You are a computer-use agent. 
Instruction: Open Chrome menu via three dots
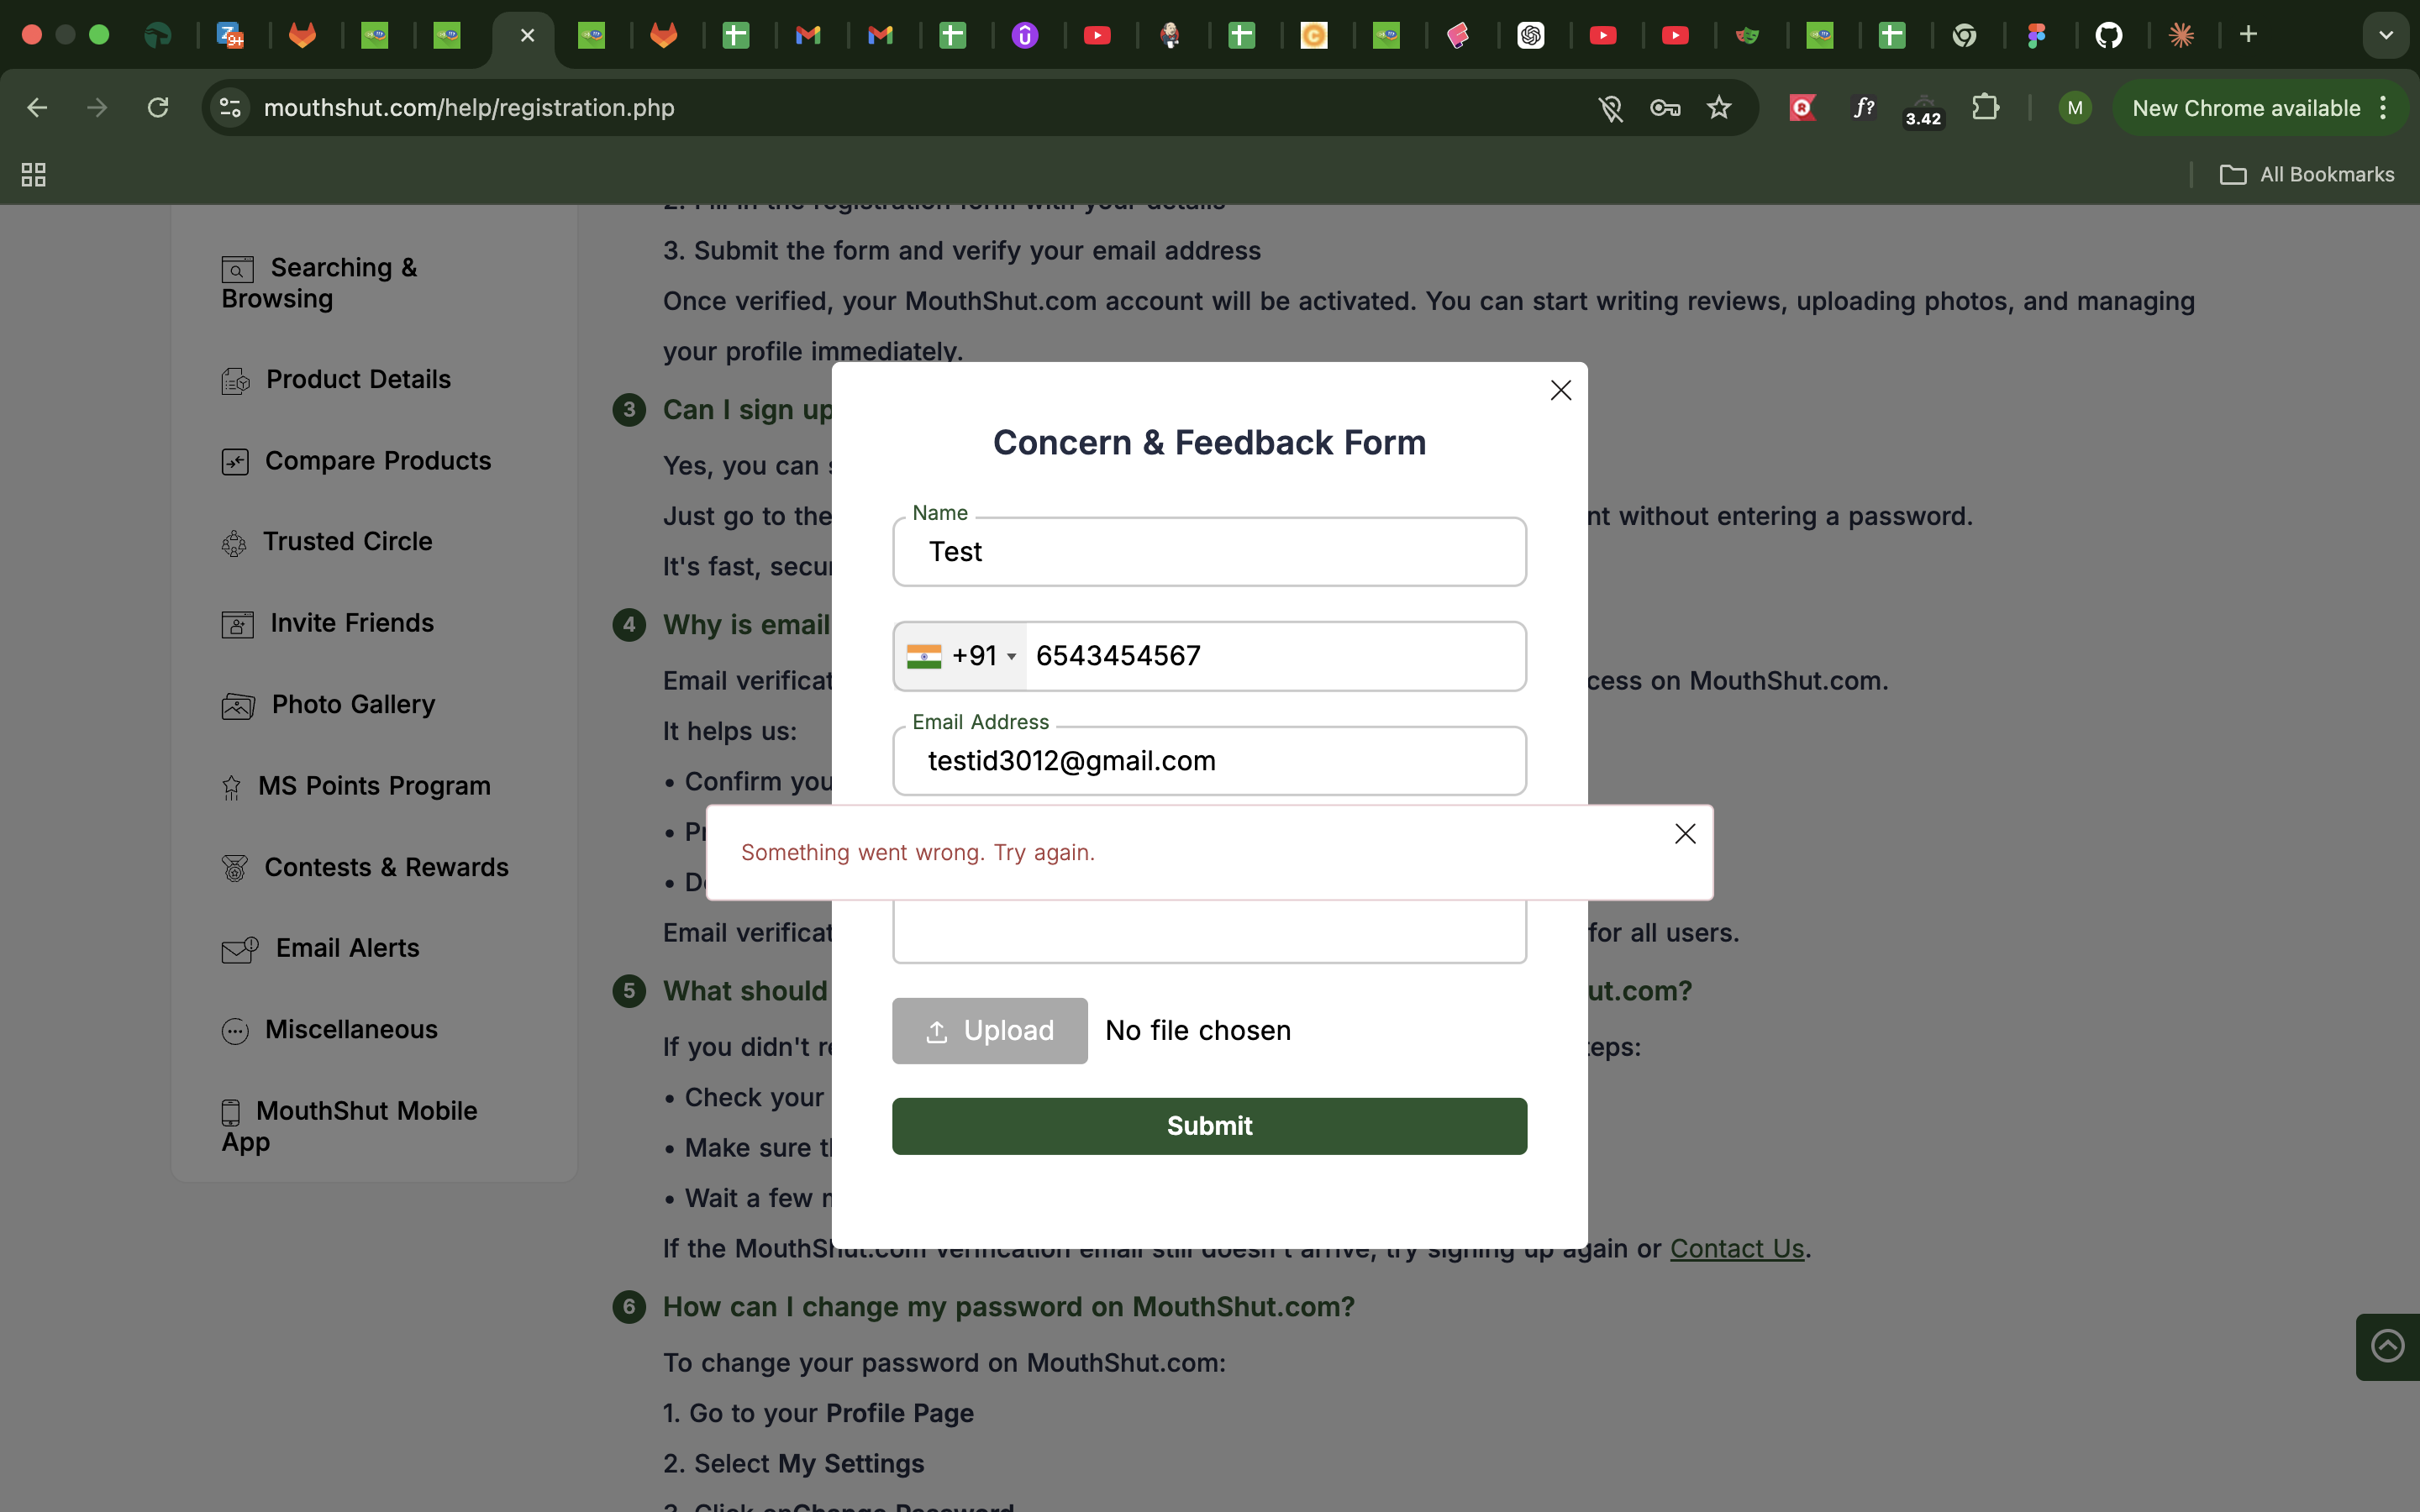(2384, 108)
